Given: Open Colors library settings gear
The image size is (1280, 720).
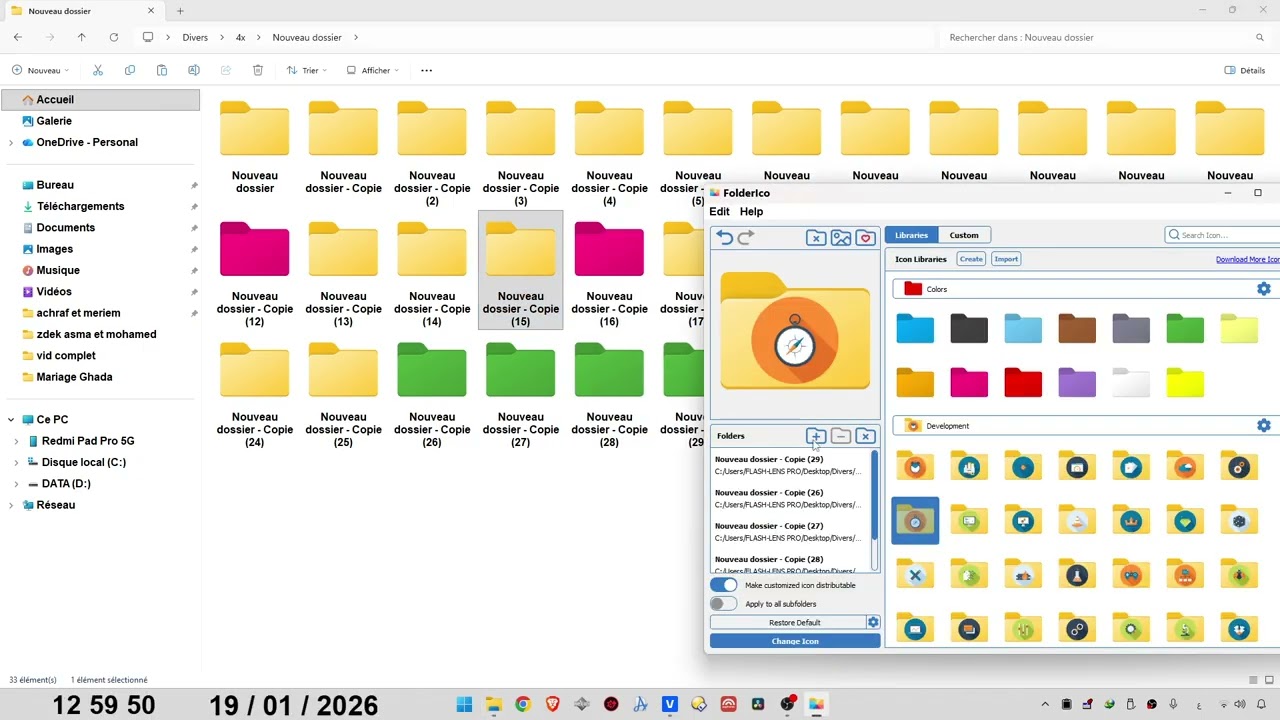Looking at the screenshot, I should pos(1264,289).
